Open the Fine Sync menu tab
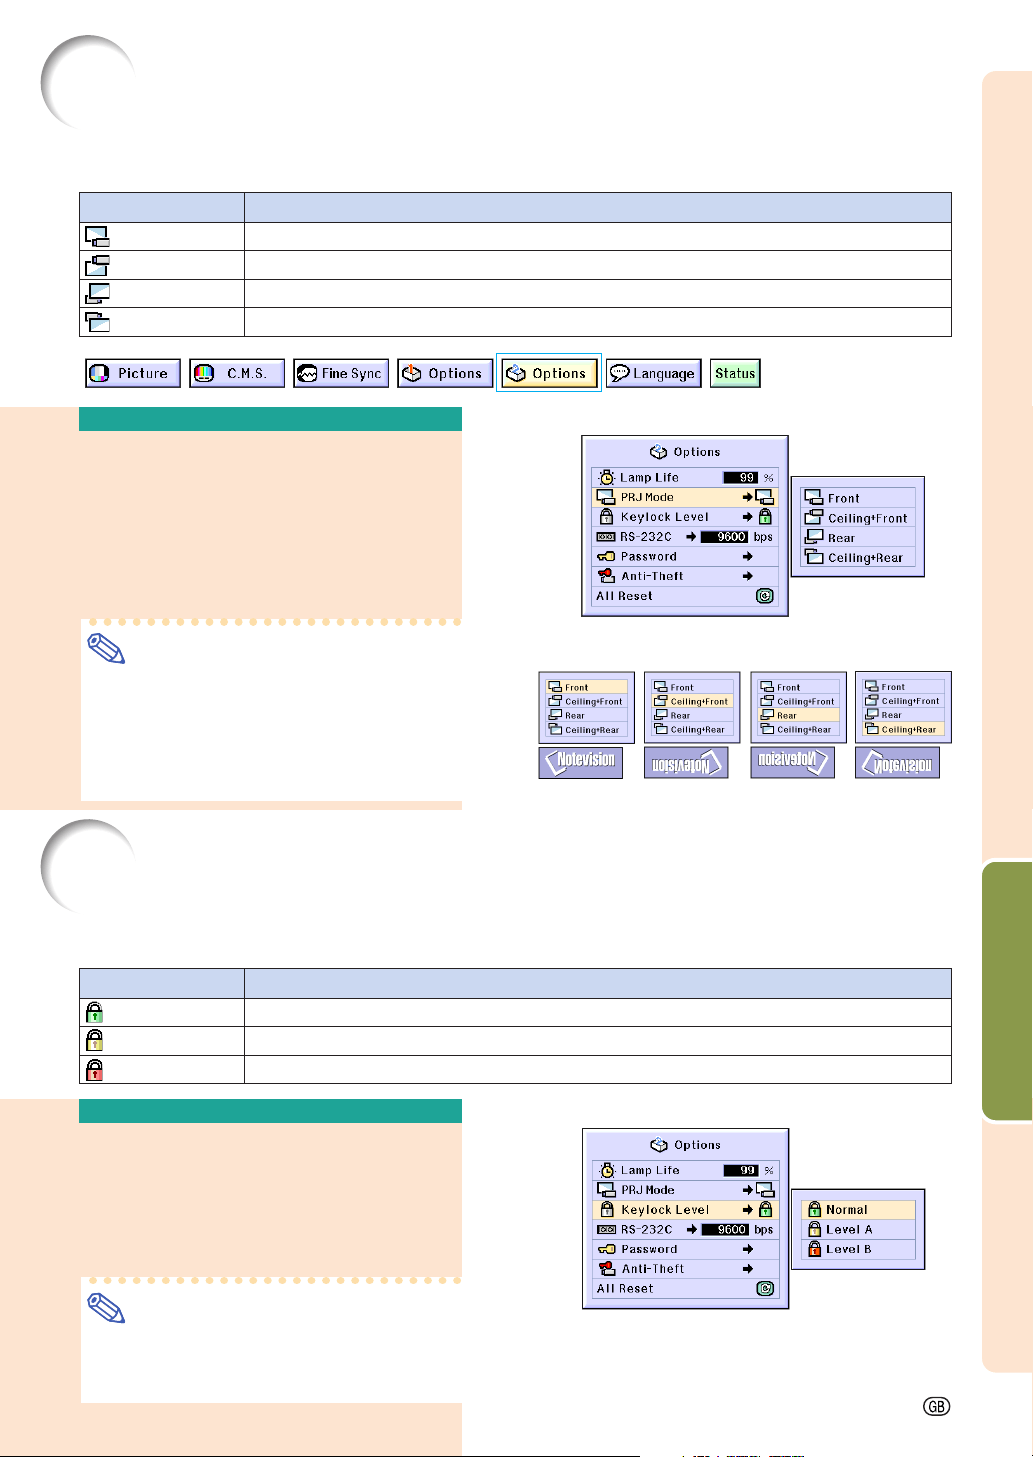1033x1457 pixels. pyautogui.click(x=341, y=373)
